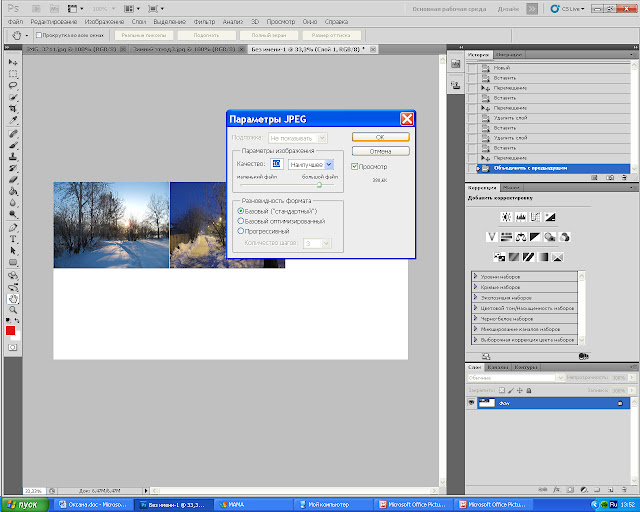This screenshot has width=640, height=512.
Task: Select the Rectangular Marquee tool
Action: [13, 74]
